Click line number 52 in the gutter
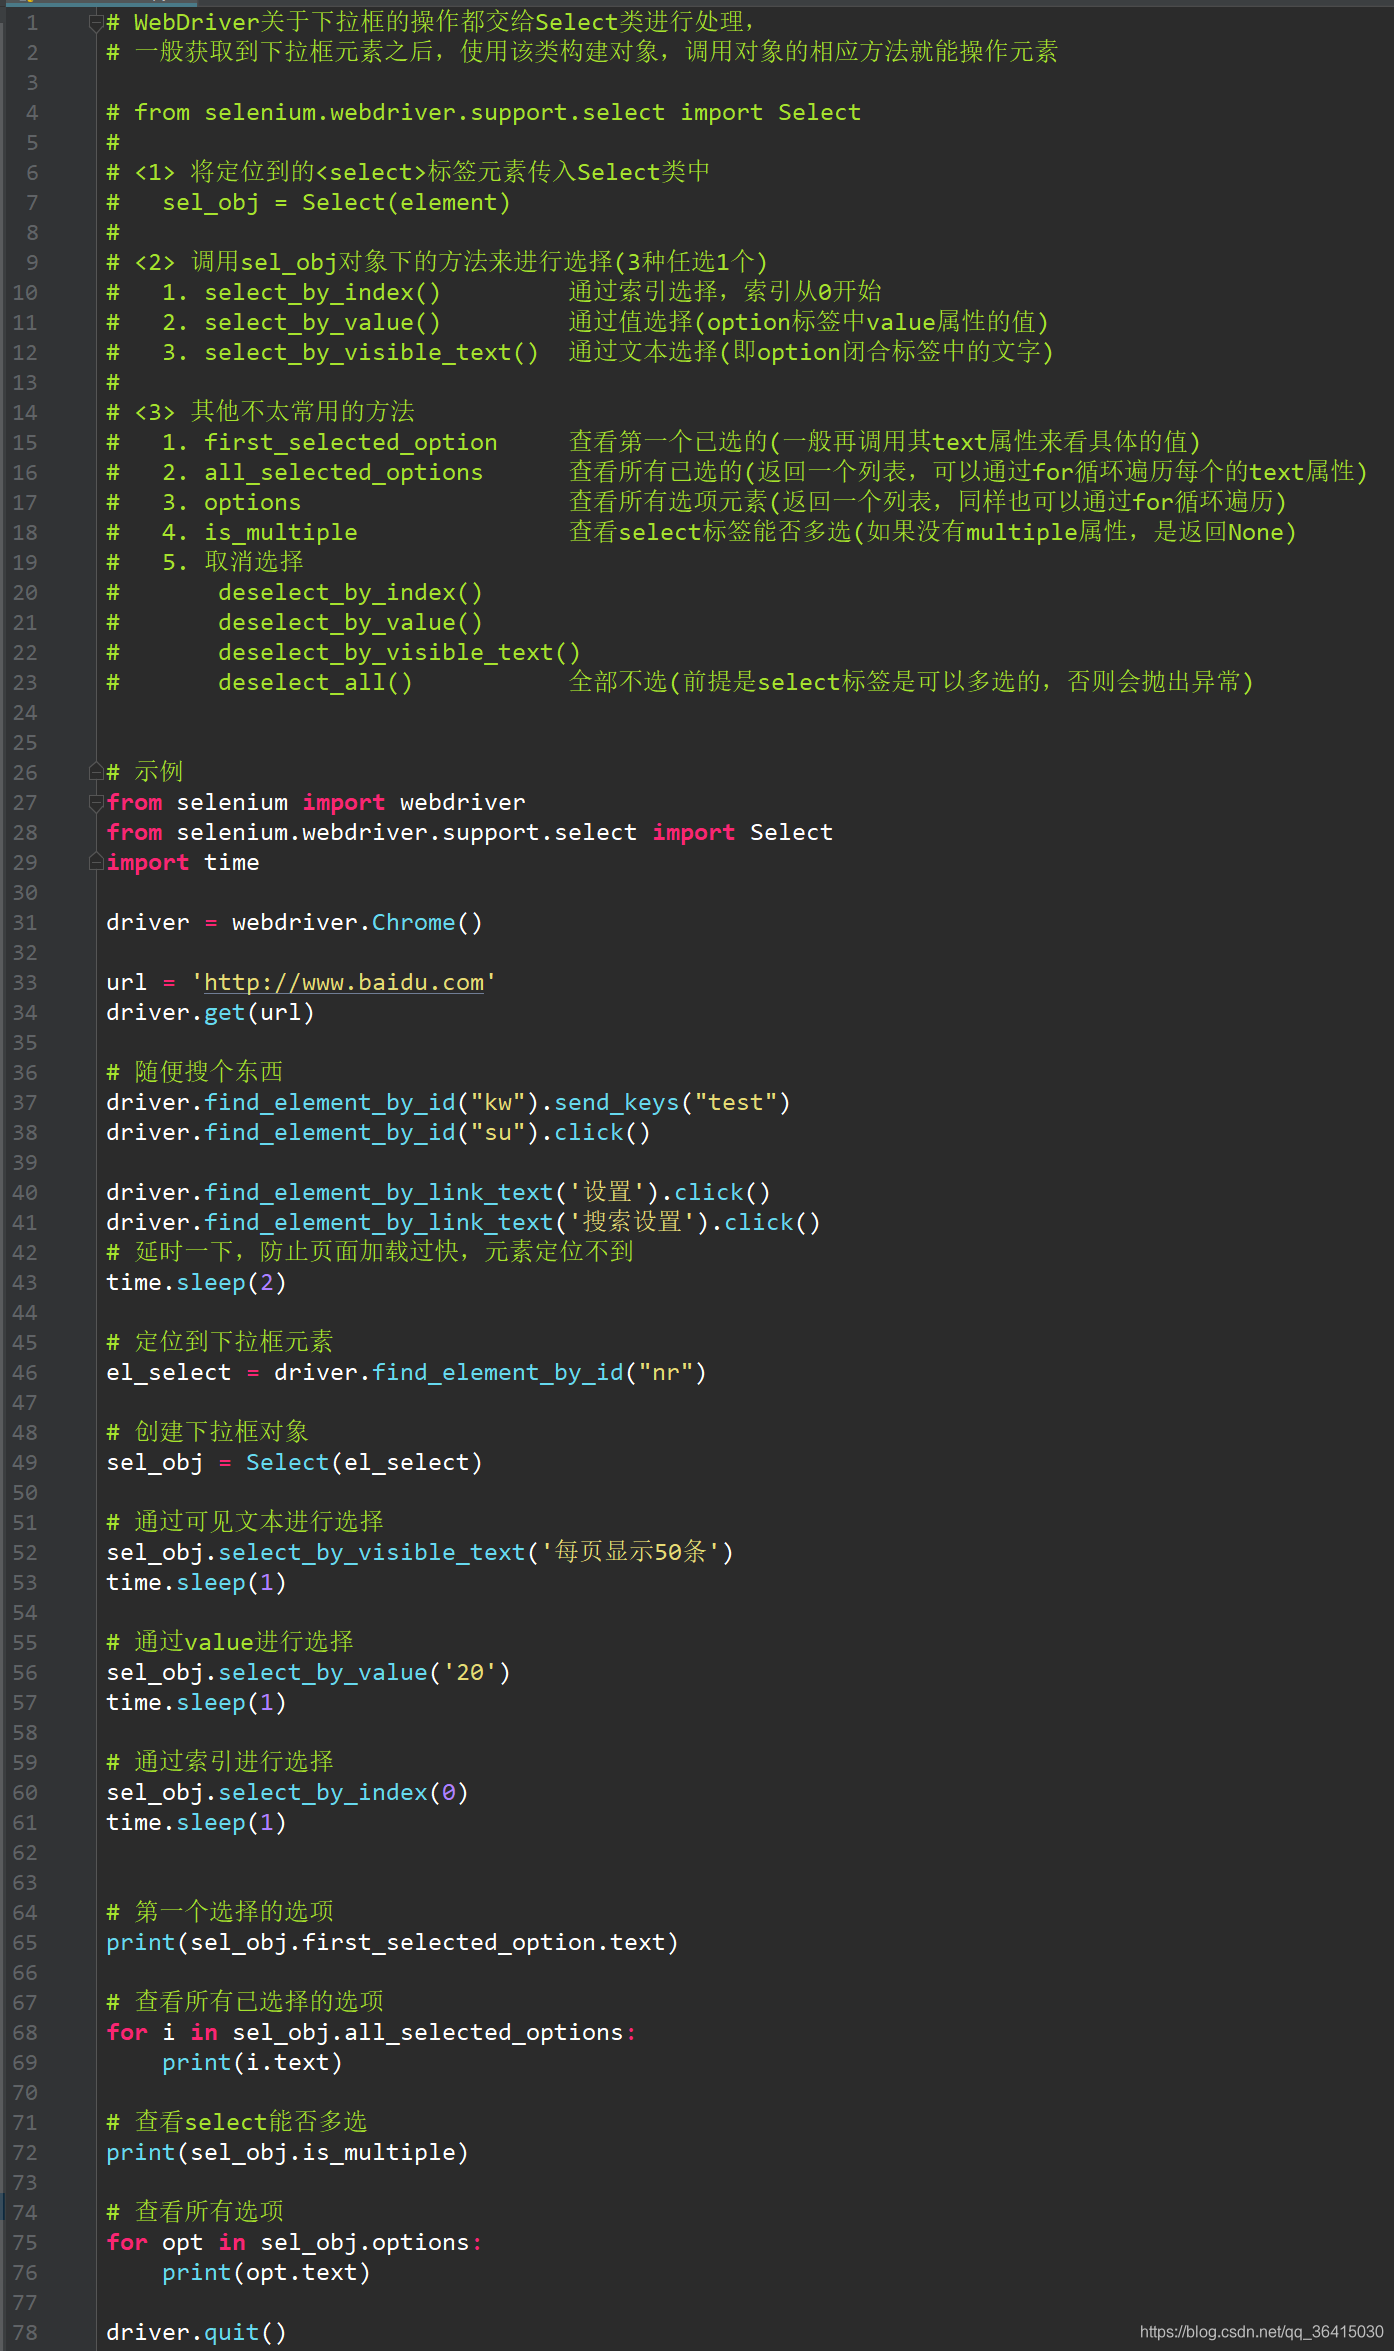Image resolution: width=1394 pixels, height=2351 pixels. 25,1552
